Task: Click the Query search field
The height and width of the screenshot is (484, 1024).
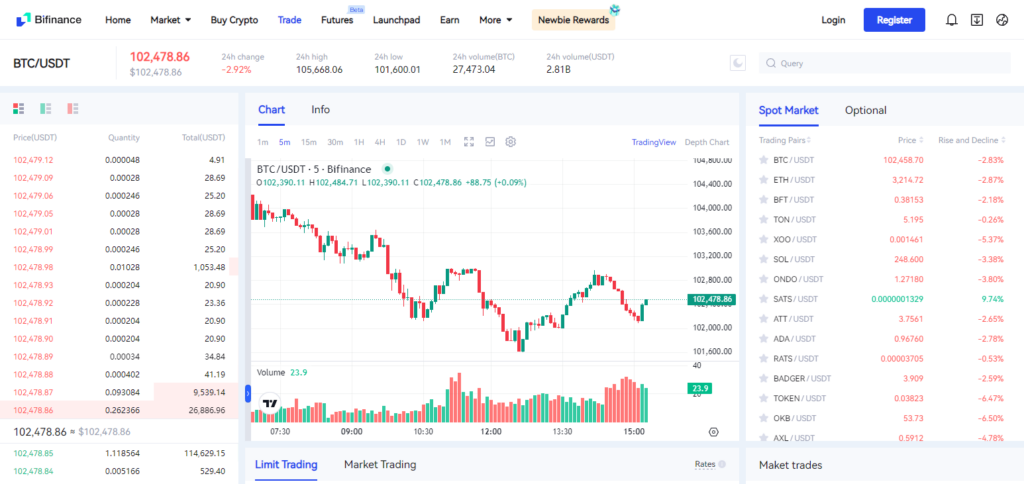Action: (x=884, y=63)
